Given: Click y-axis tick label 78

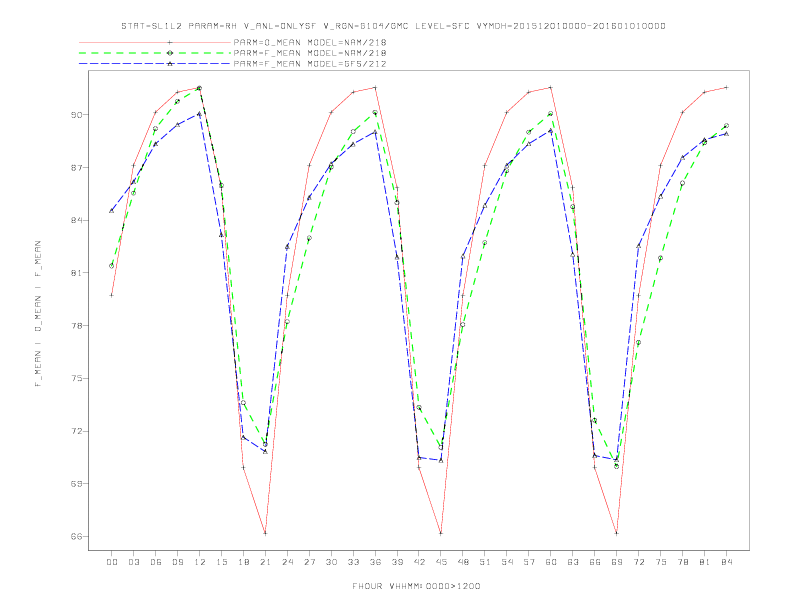Looking at the screenshot, I should 76,326.
